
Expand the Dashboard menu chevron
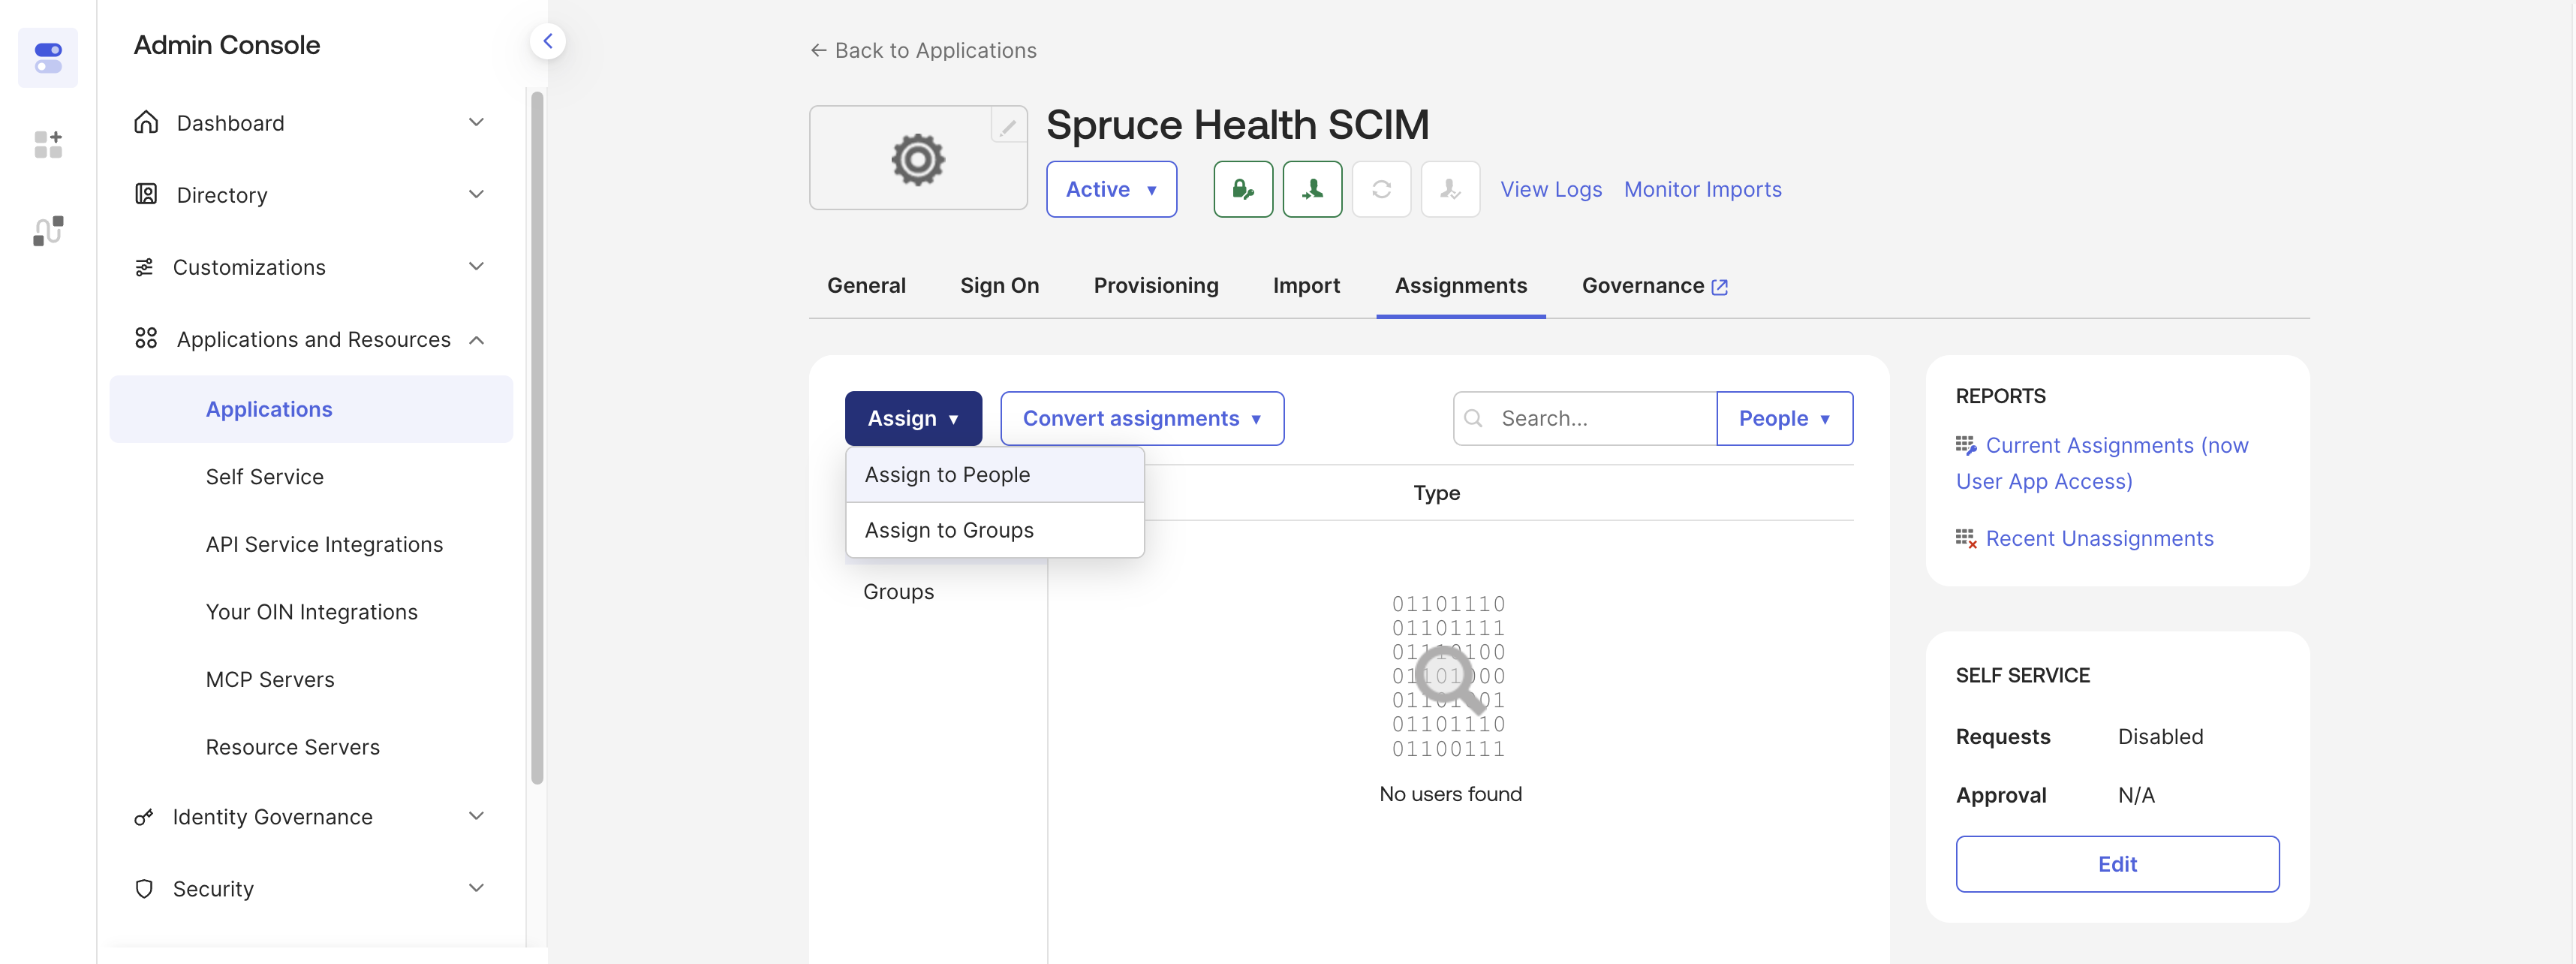477,122
